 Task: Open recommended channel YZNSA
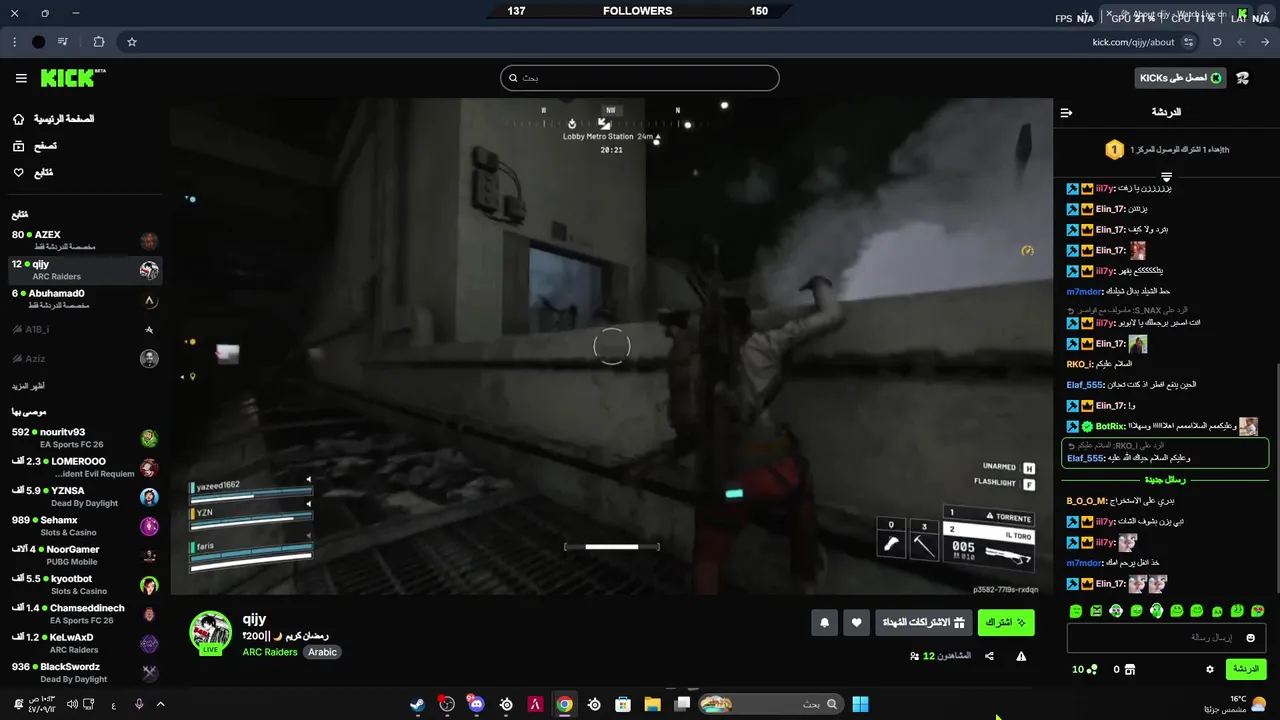coord(85,496)
